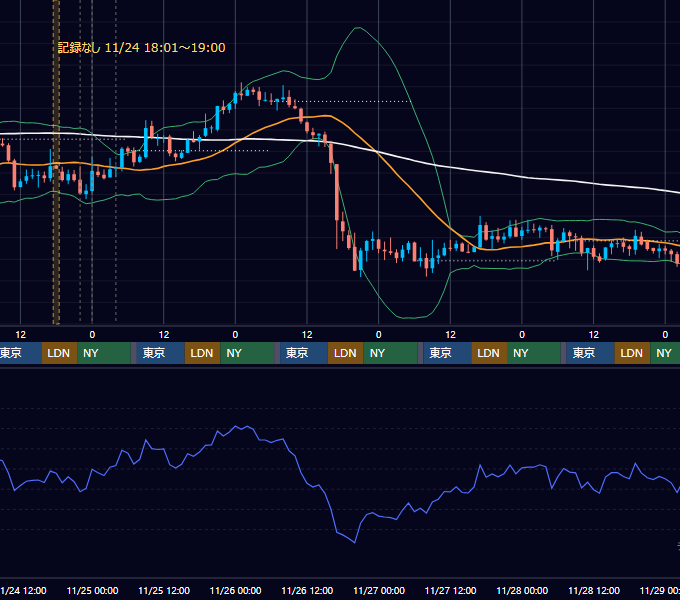The height and width of the screenshot is (600, 680).
Task: Click the NY session block spanning 11/25 00:00
Action: point(104,353)
